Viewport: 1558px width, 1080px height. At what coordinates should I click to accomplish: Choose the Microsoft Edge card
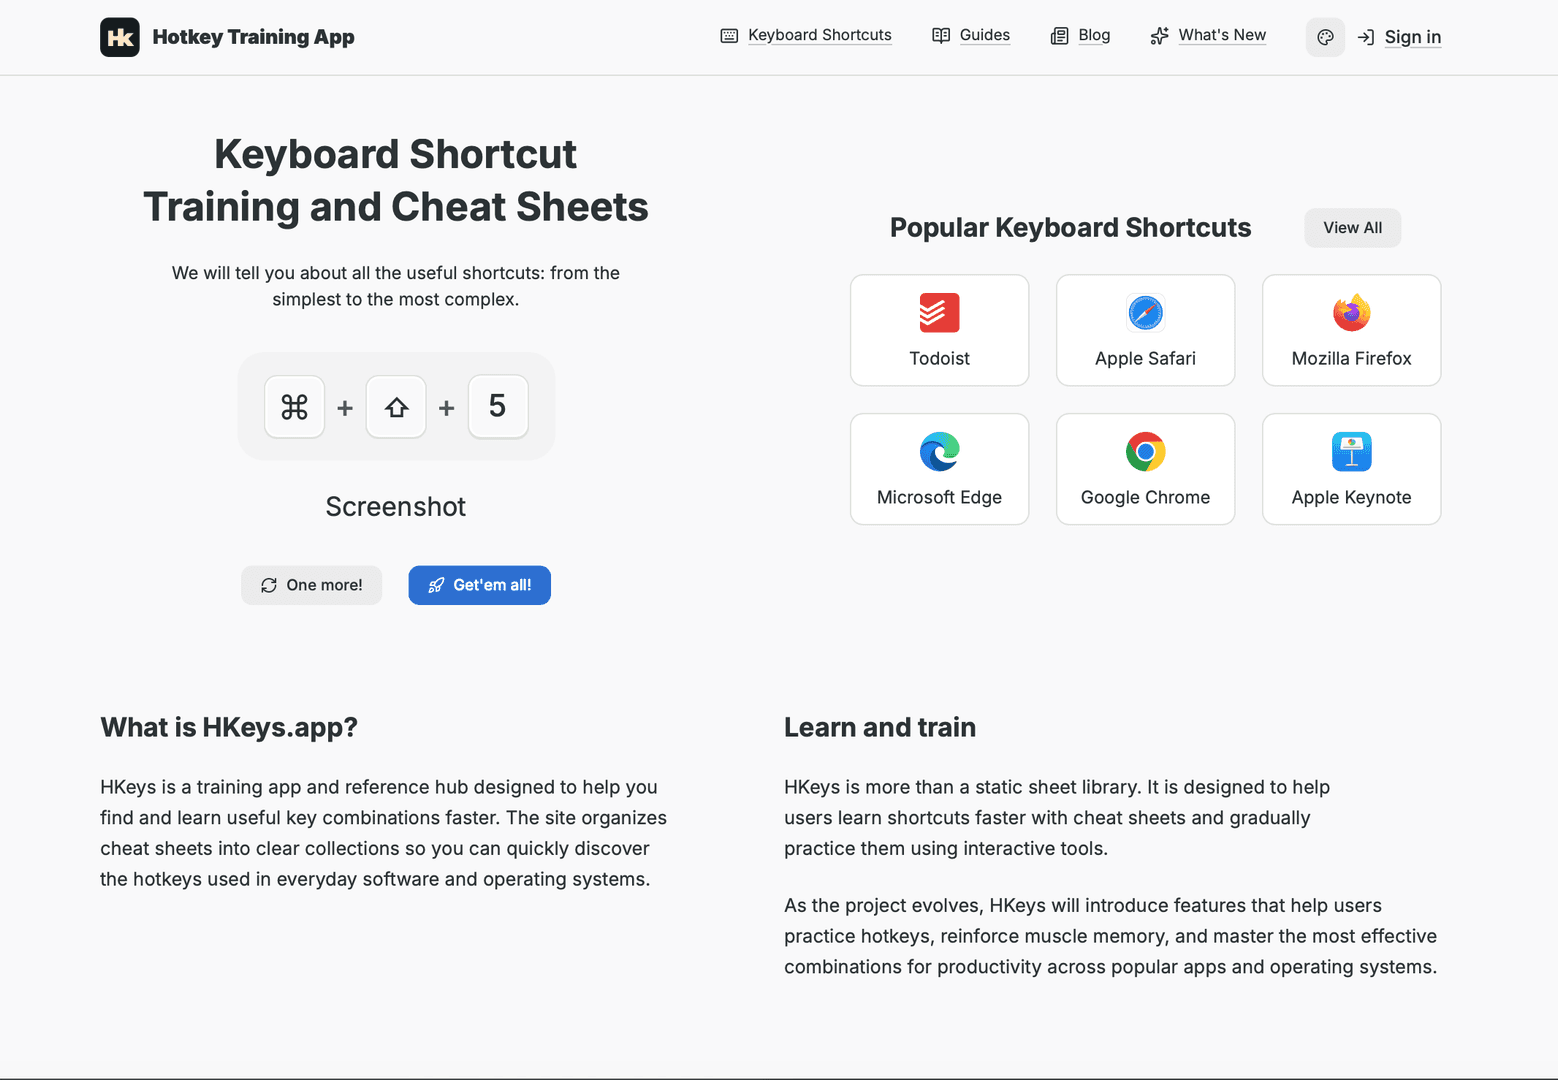point(939,469)
